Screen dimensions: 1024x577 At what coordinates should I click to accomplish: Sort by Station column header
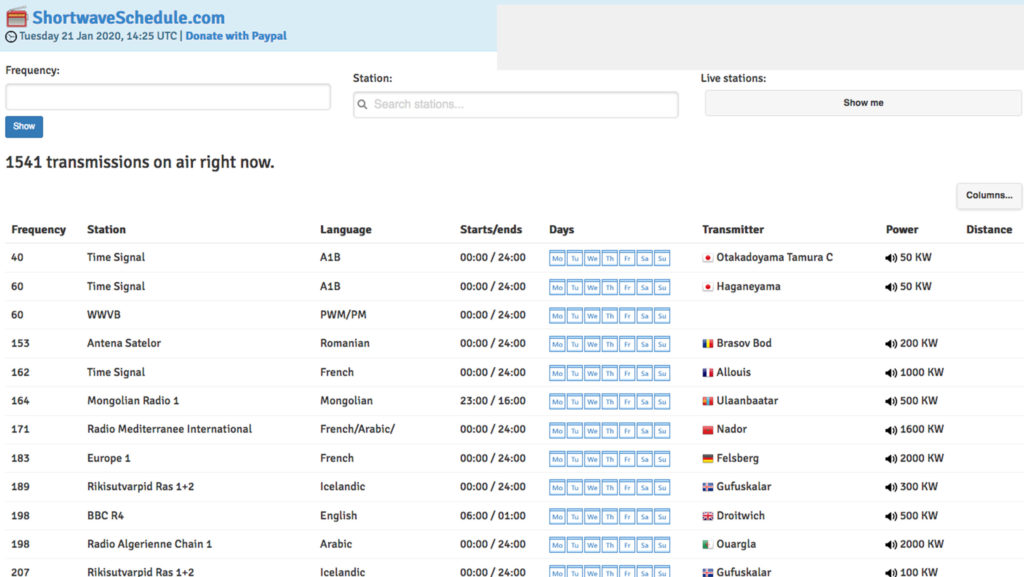106,230
